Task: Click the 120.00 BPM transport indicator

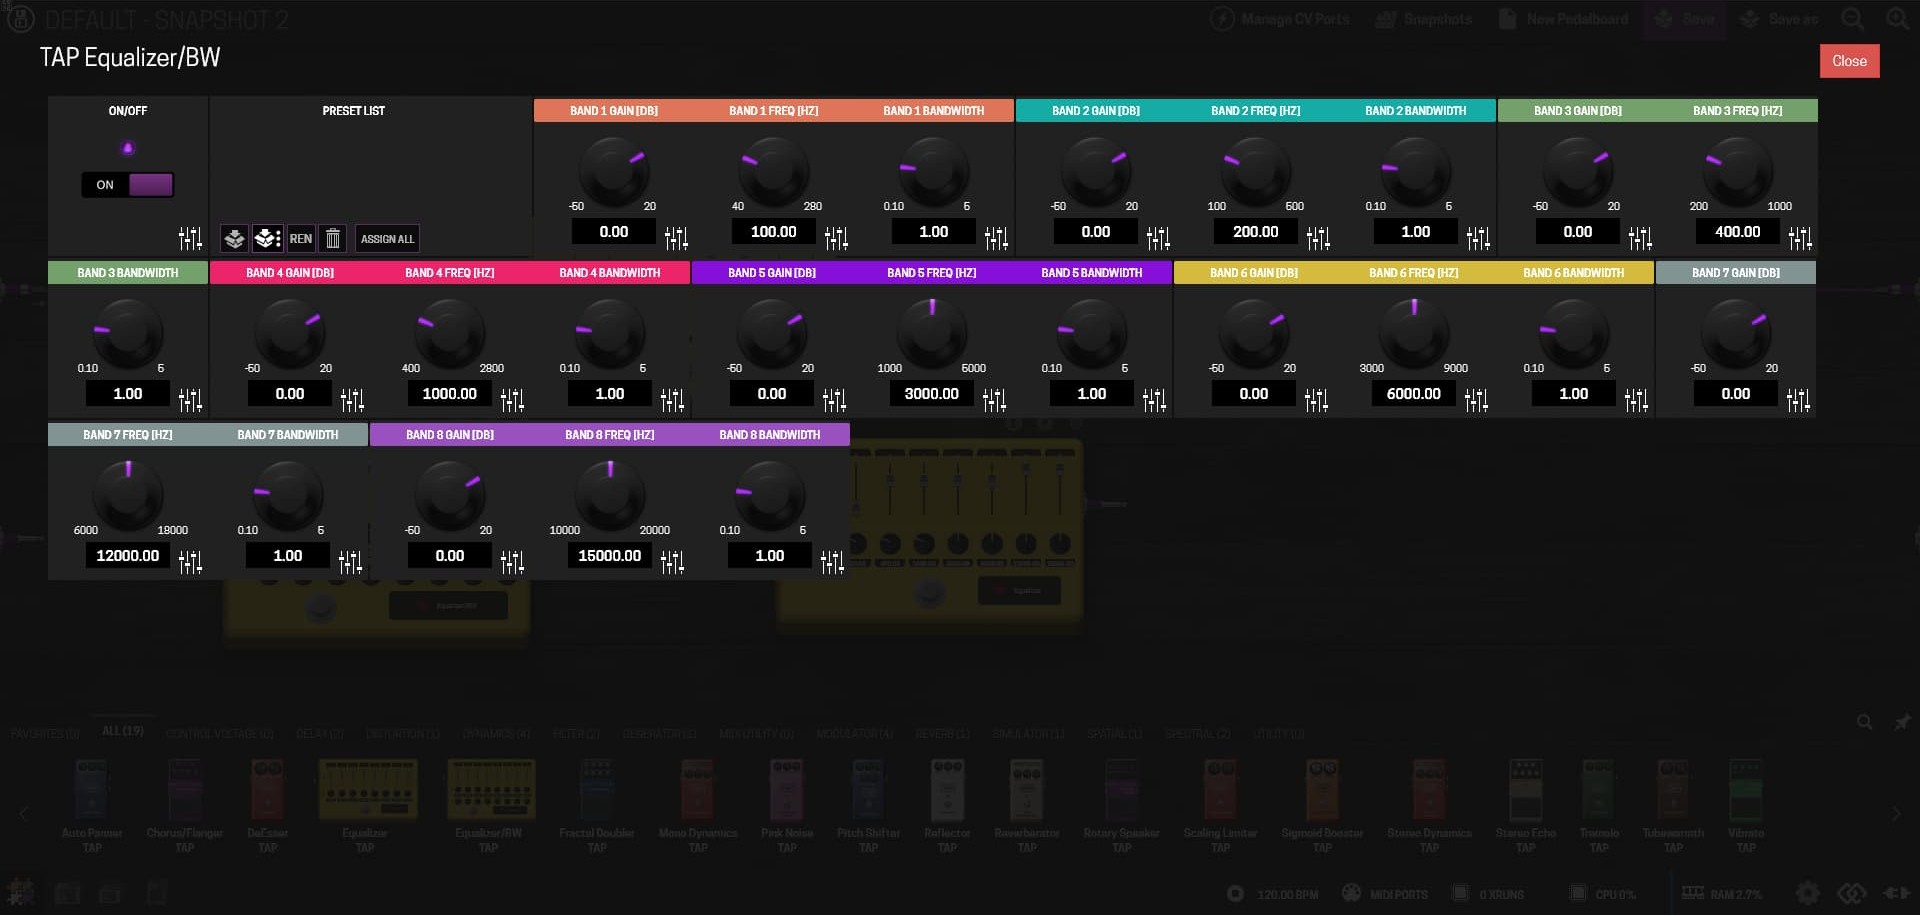Action: (x=1273, y=894)
